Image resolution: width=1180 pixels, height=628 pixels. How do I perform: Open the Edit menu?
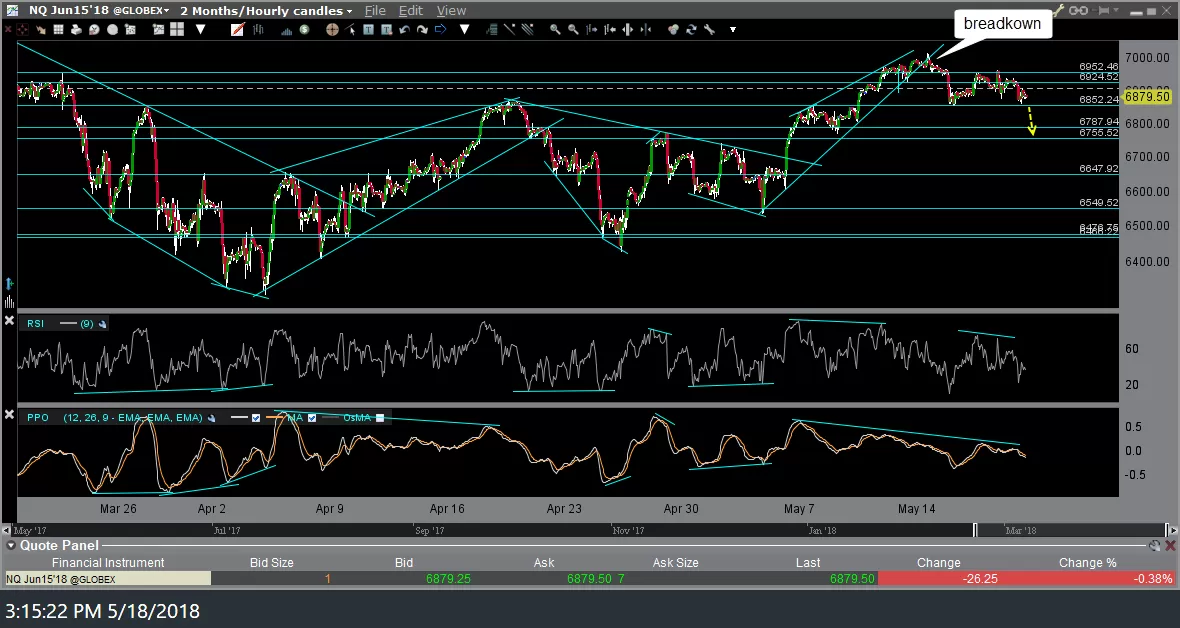pyautogui.click(x=411, y=11)
